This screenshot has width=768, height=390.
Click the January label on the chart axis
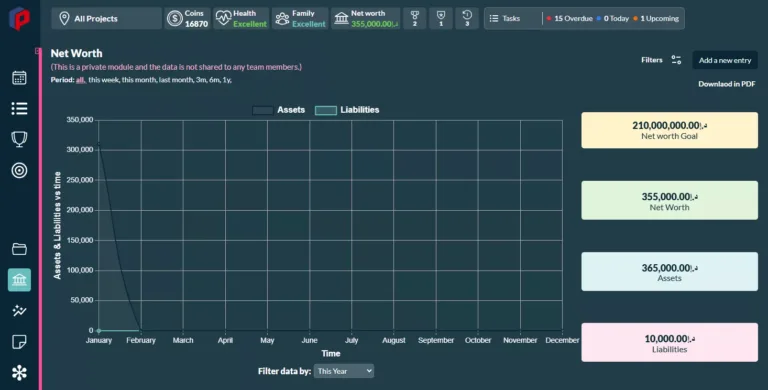(98, 340)
